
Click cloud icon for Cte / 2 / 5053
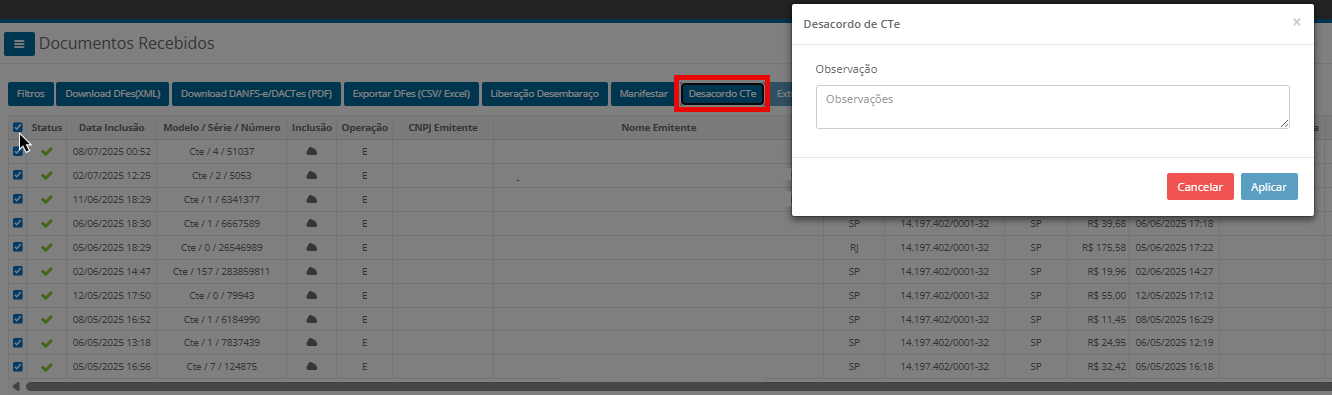tap(311, 175)
